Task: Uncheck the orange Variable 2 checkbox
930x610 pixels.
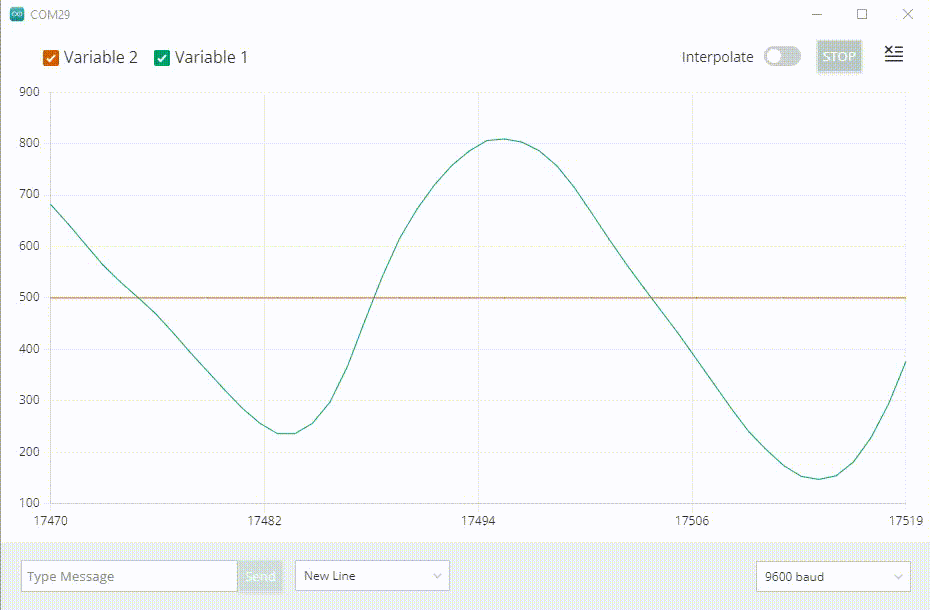Action: pyautogui.click(x=51, y=58)
